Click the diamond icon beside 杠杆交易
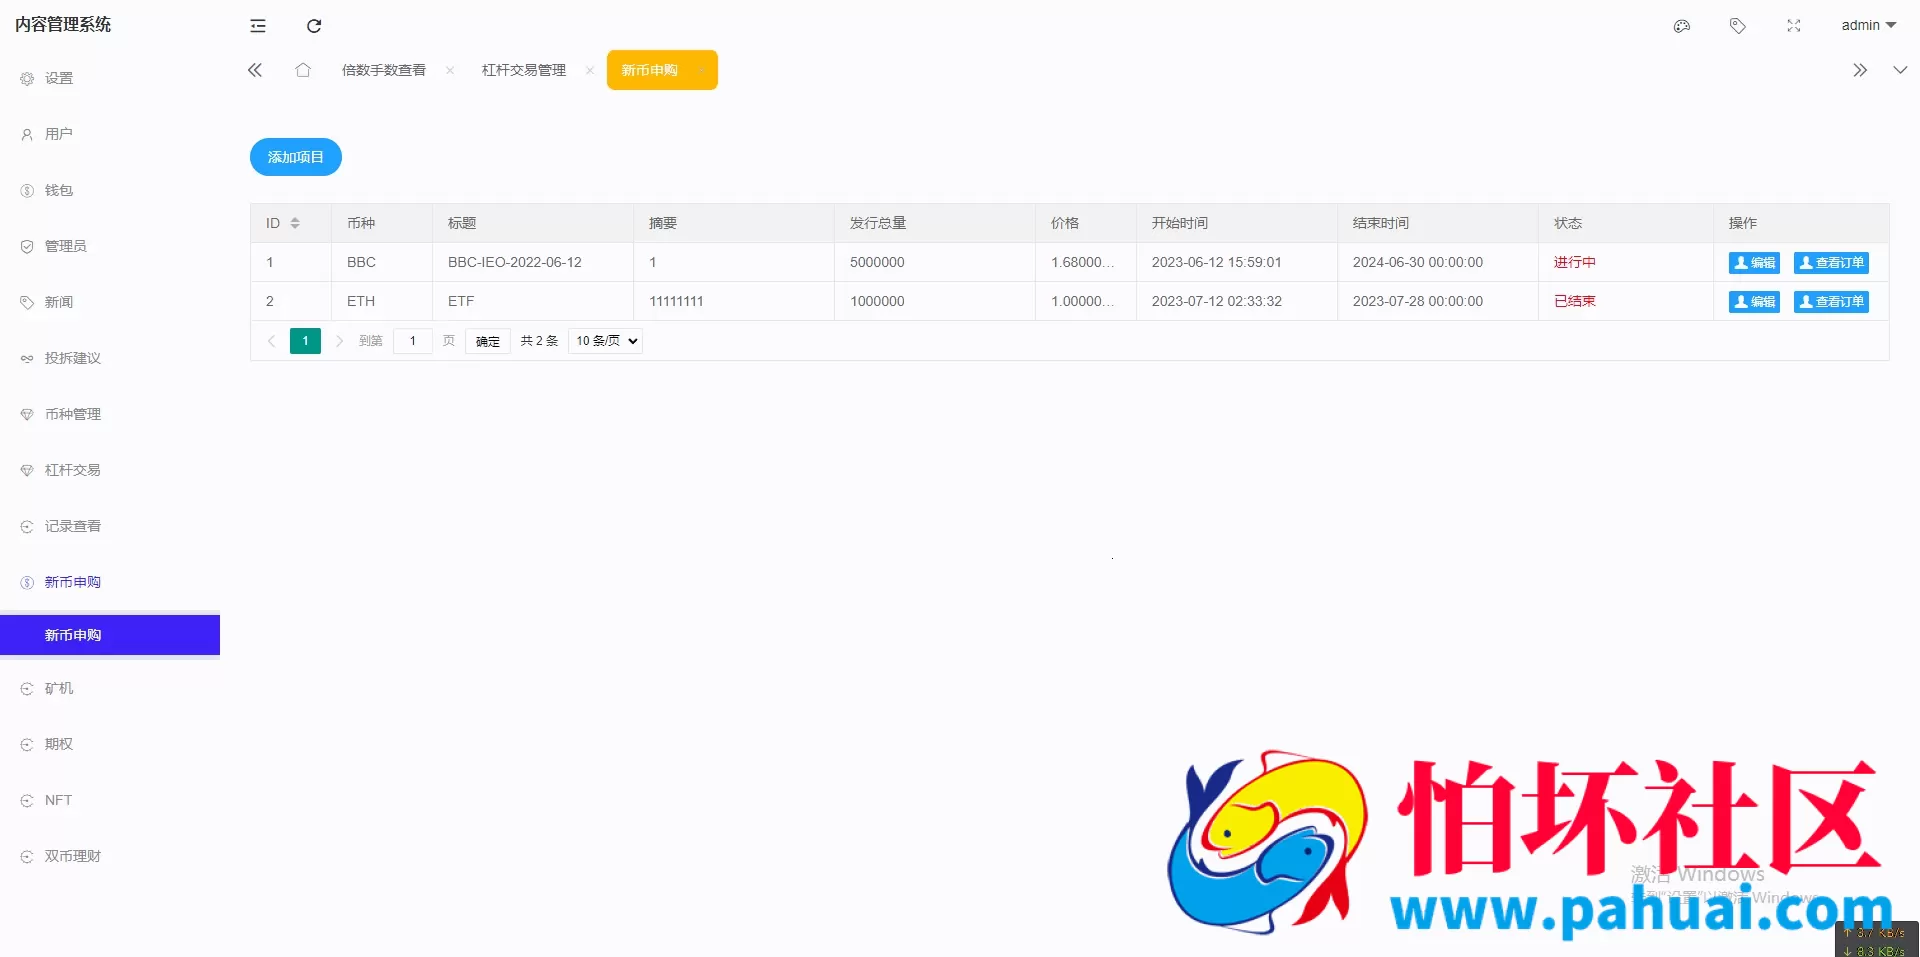Viewport: 1920px width, 957px height. (x=27, y=470)
